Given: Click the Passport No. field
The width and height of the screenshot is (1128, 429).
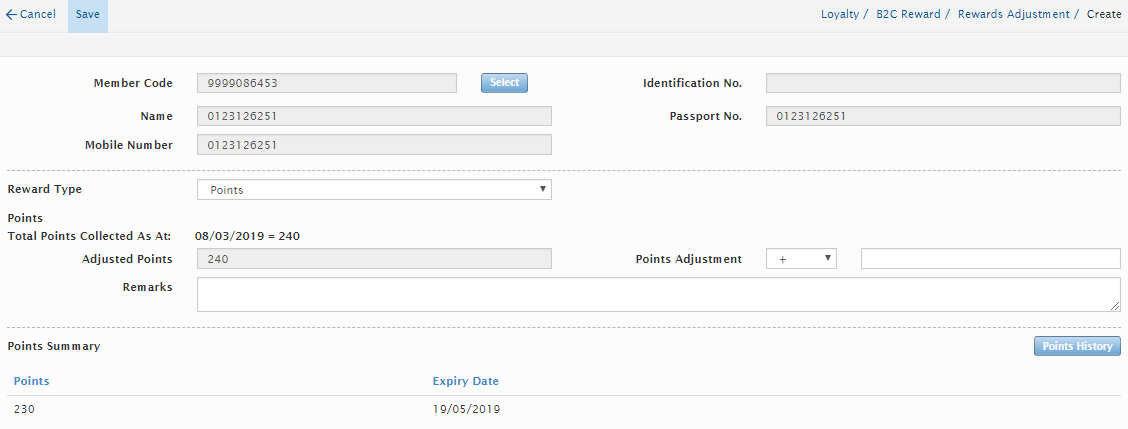Looking at the screenshot, I should [x=943, y=116].
